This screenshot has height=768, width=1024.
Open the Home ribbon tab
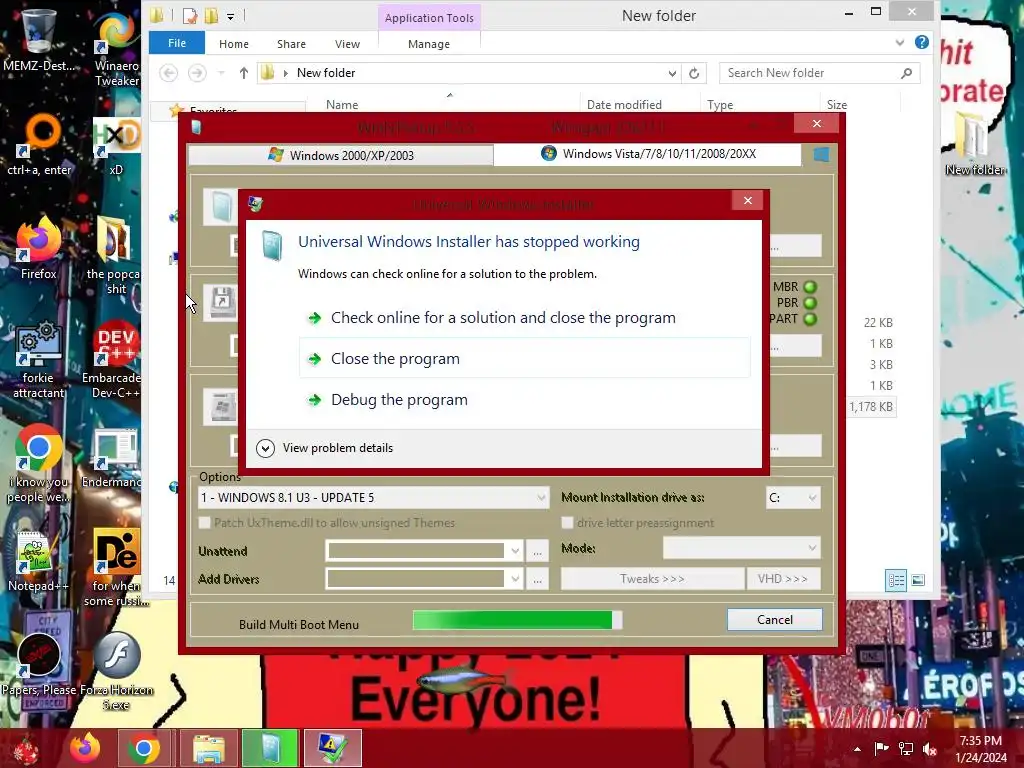(234, 44)
